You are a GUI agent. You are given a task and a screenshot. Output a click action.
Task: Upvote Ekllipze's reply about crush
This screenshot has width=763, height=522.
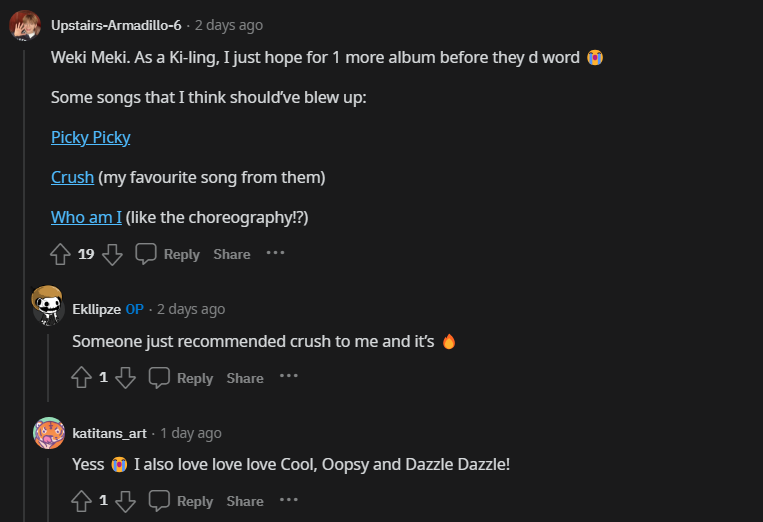[81, 378]
